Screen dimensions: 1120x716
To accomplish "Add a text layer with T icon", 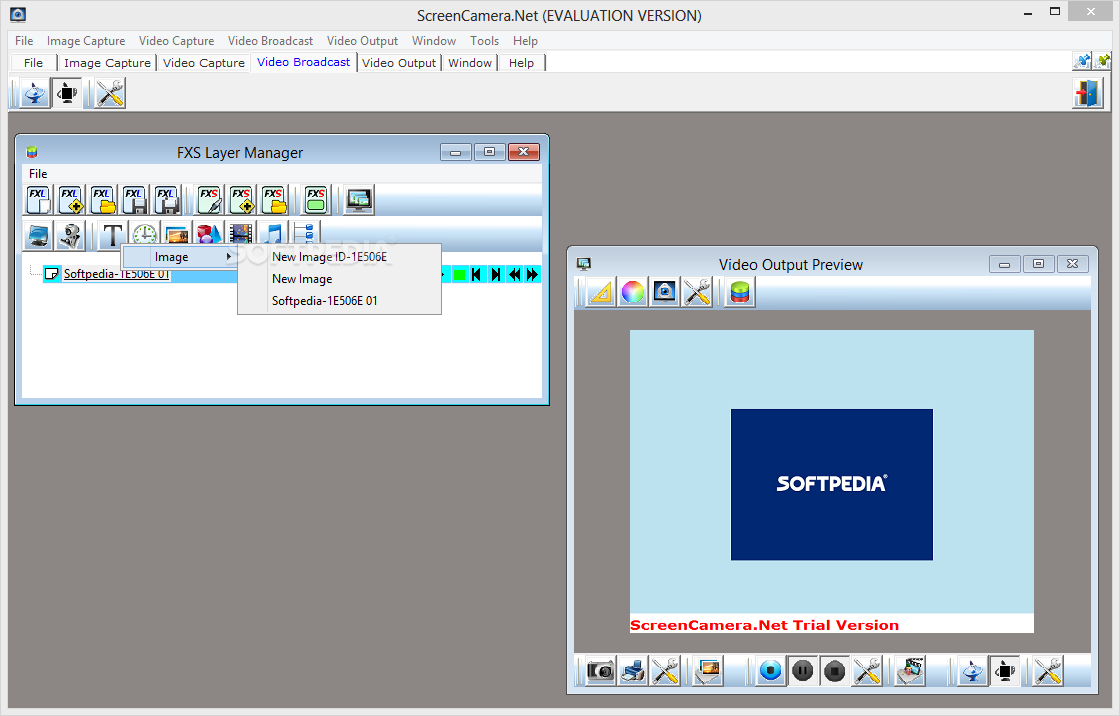I will [x=112, y=234].
